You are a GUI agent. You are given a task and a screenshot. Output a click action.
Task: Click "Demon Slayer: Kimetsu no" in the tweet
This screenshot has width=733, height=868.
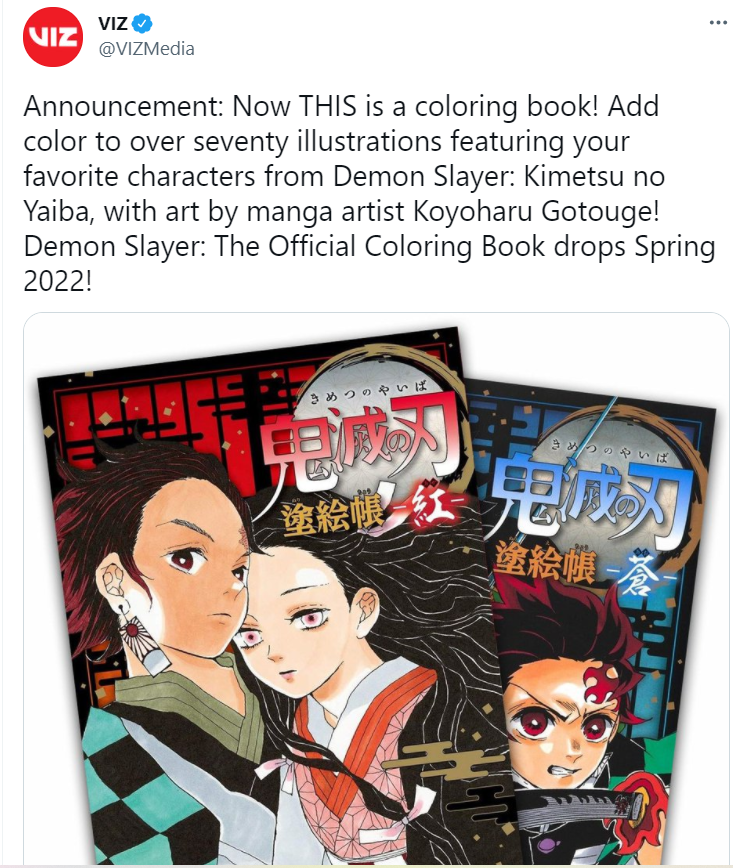(x=499, y=177)
